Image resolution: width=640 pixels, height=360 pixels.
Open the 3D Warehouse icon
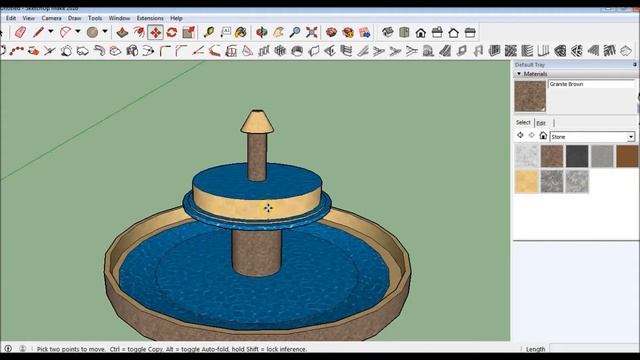tap(331, 32)
